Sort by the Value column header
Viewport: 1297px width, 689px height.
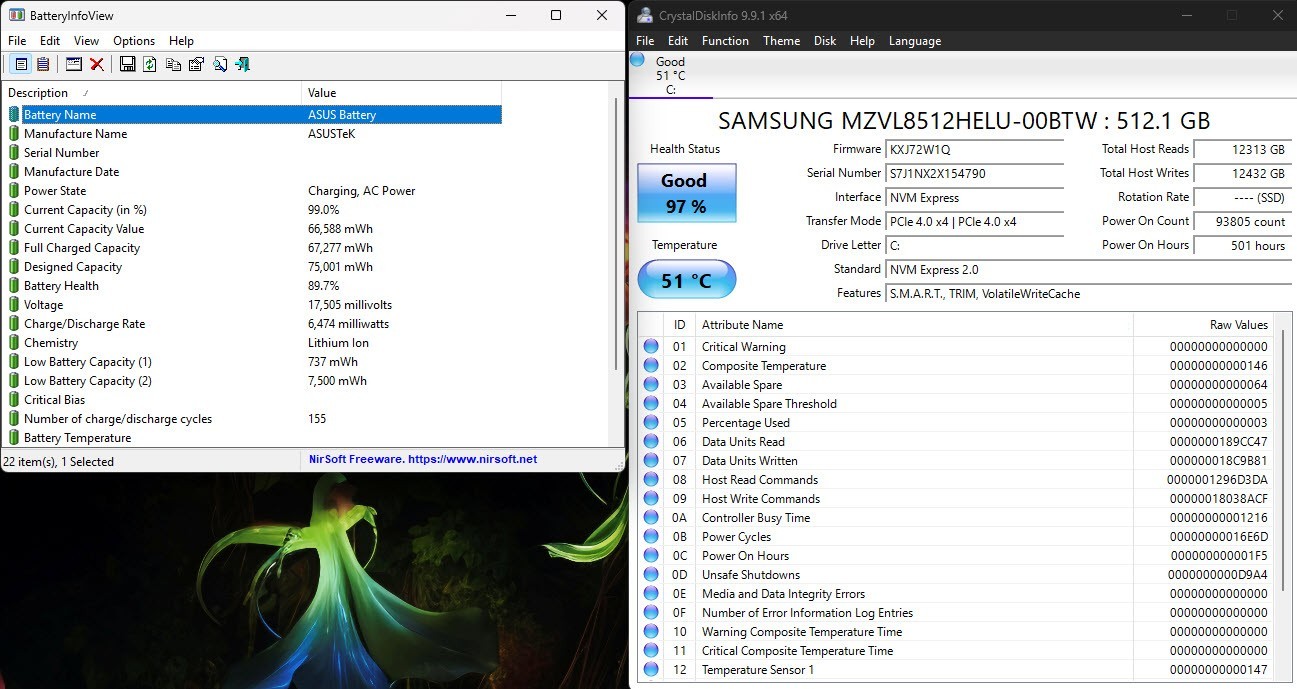click(453, 93)
